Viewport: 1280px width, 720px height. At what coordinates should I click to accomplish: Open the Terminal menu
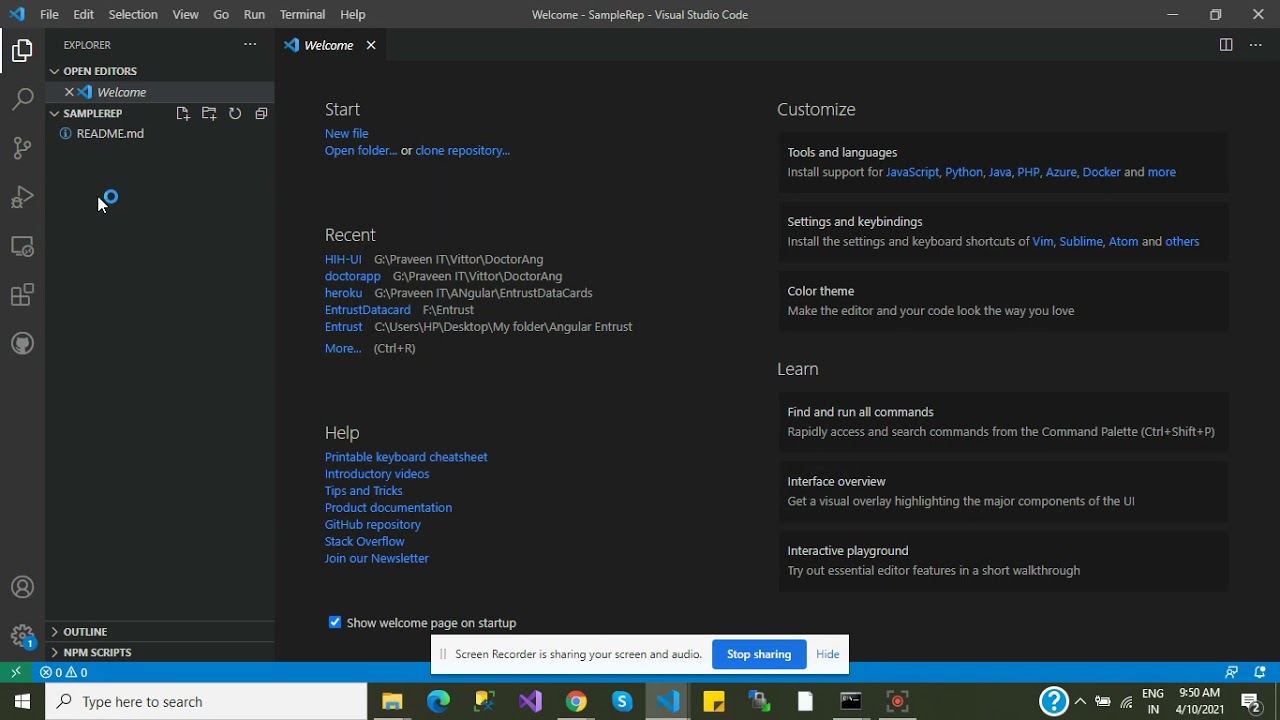[302, 15]
